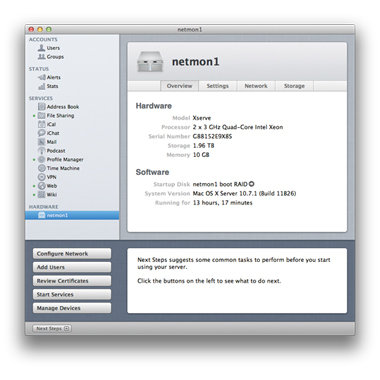Switch to the Settings tab
Screen dimensions: 380x380
pos(217,86)
